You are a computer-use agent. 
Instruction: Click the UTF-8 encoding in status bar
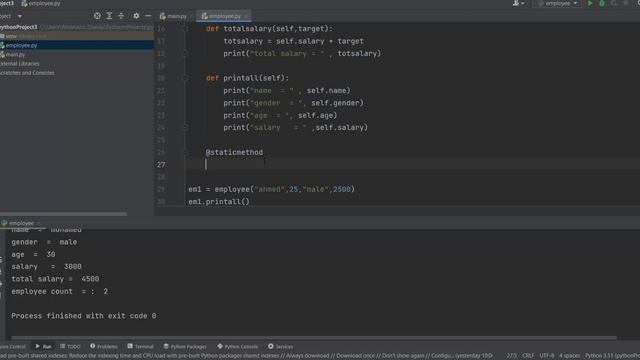(547, 356)
